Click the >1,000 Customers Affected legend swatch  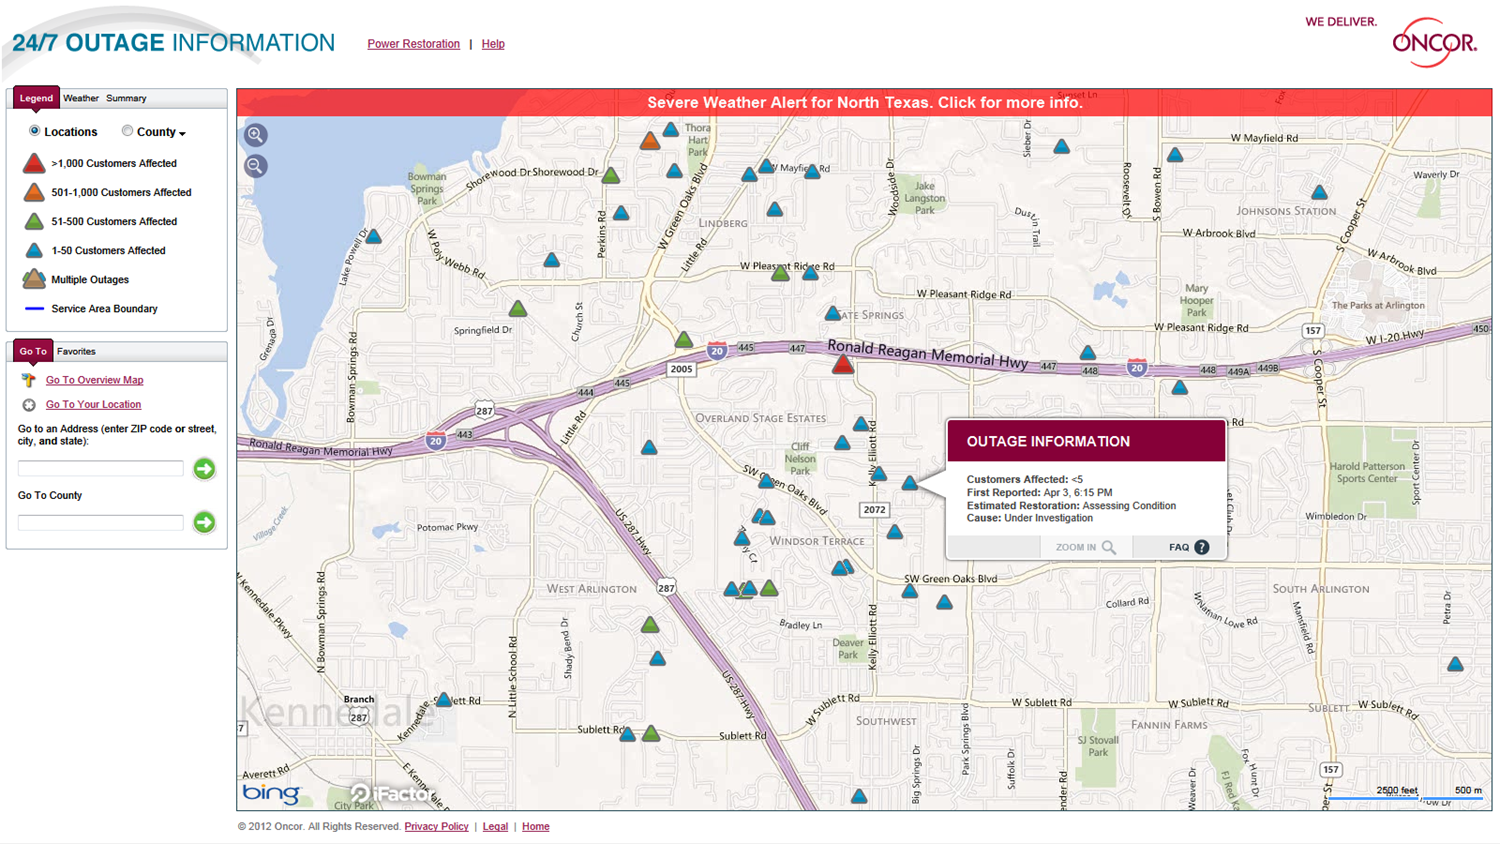[x=34, y=163]
